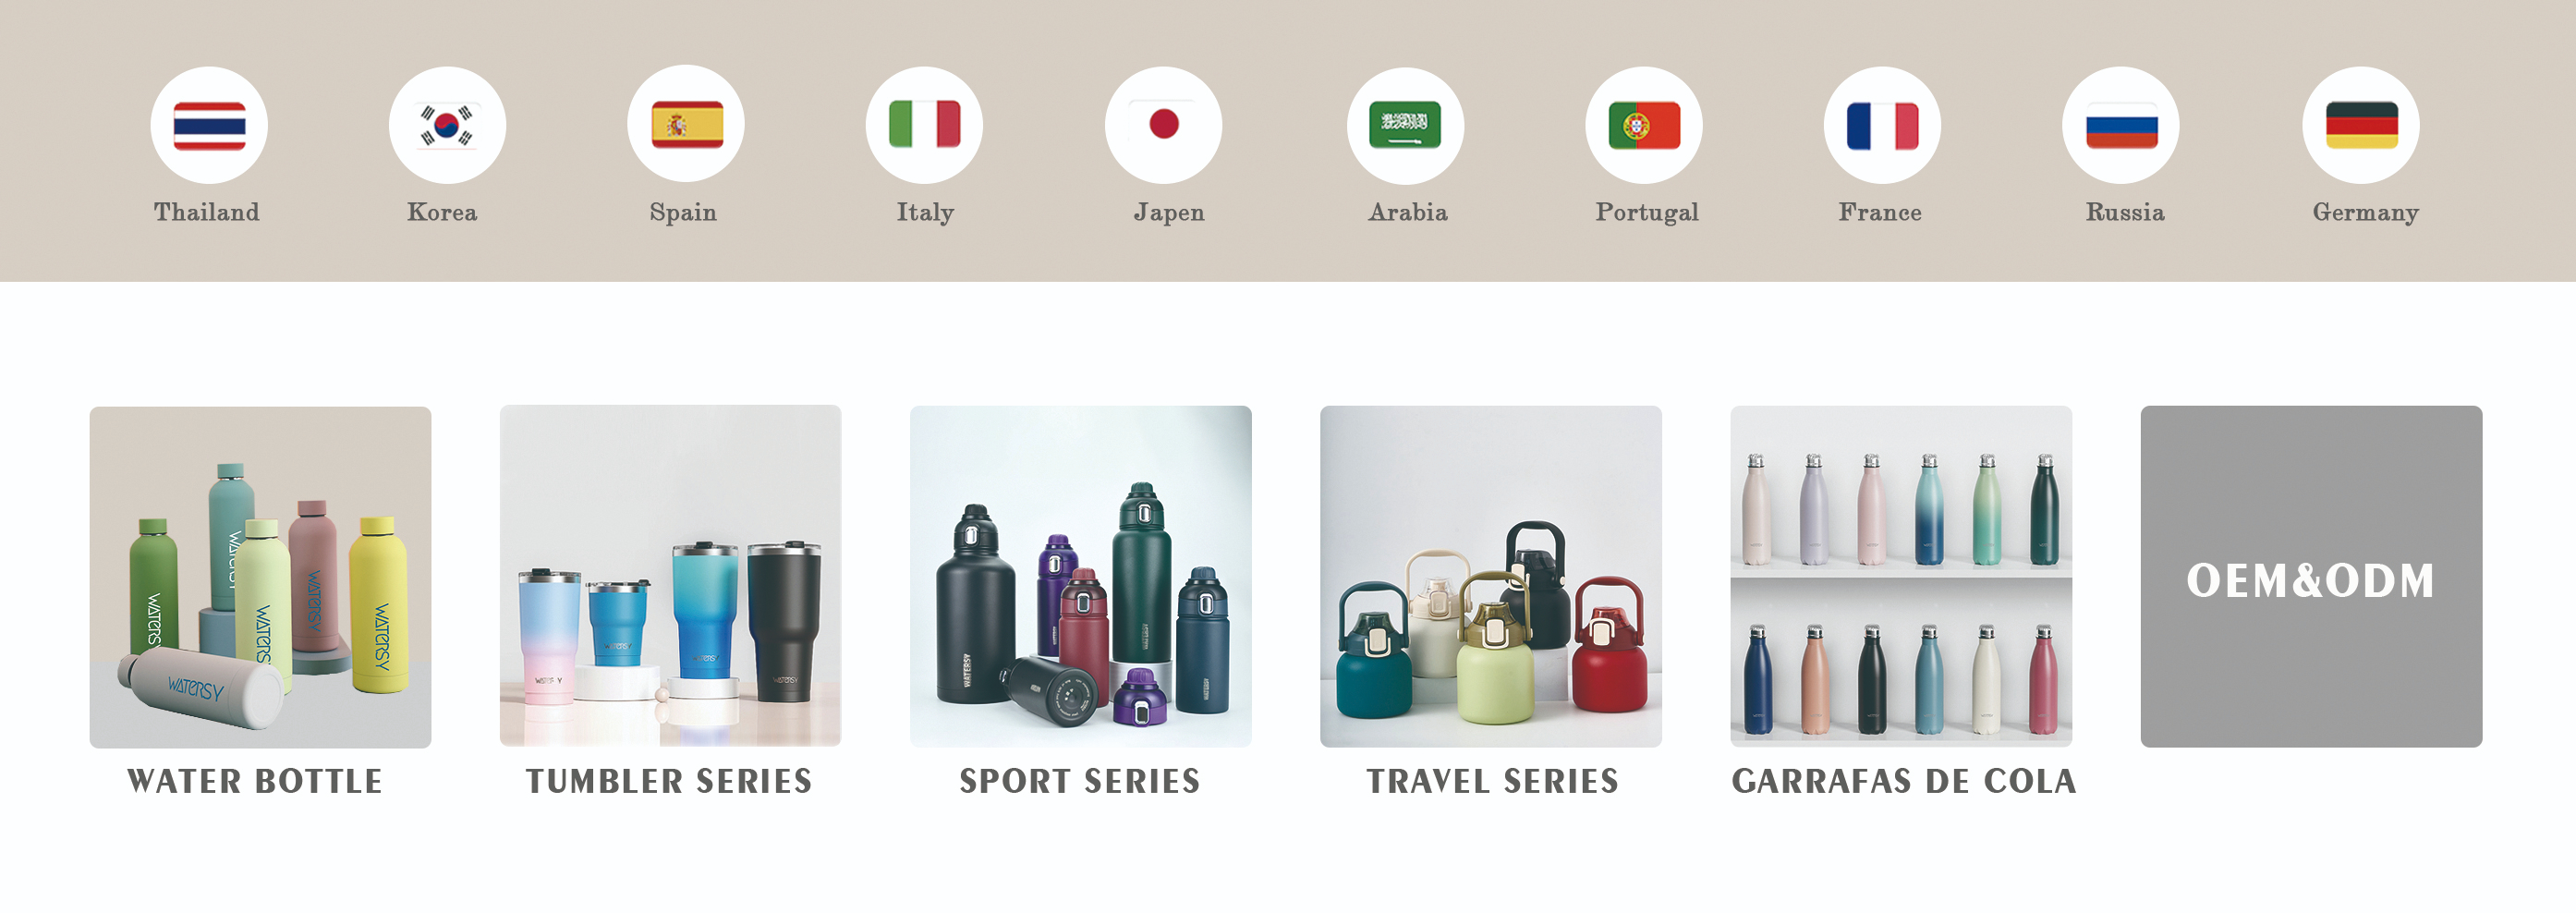Click the TRAVEL SERIES caption link
Screen dimensions: 2576x913
pos(1492,781)
